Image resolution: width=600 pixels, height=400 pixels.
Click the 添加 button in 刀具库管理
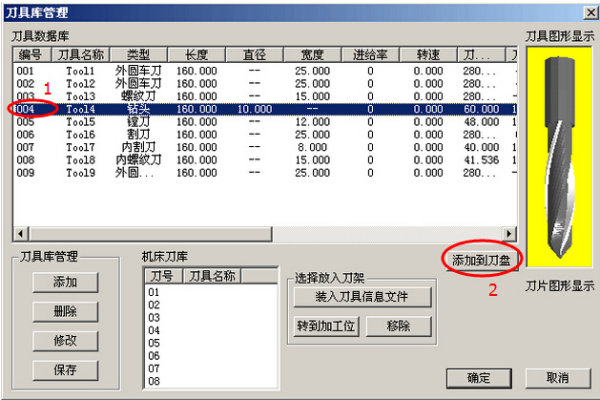[64, 283]
